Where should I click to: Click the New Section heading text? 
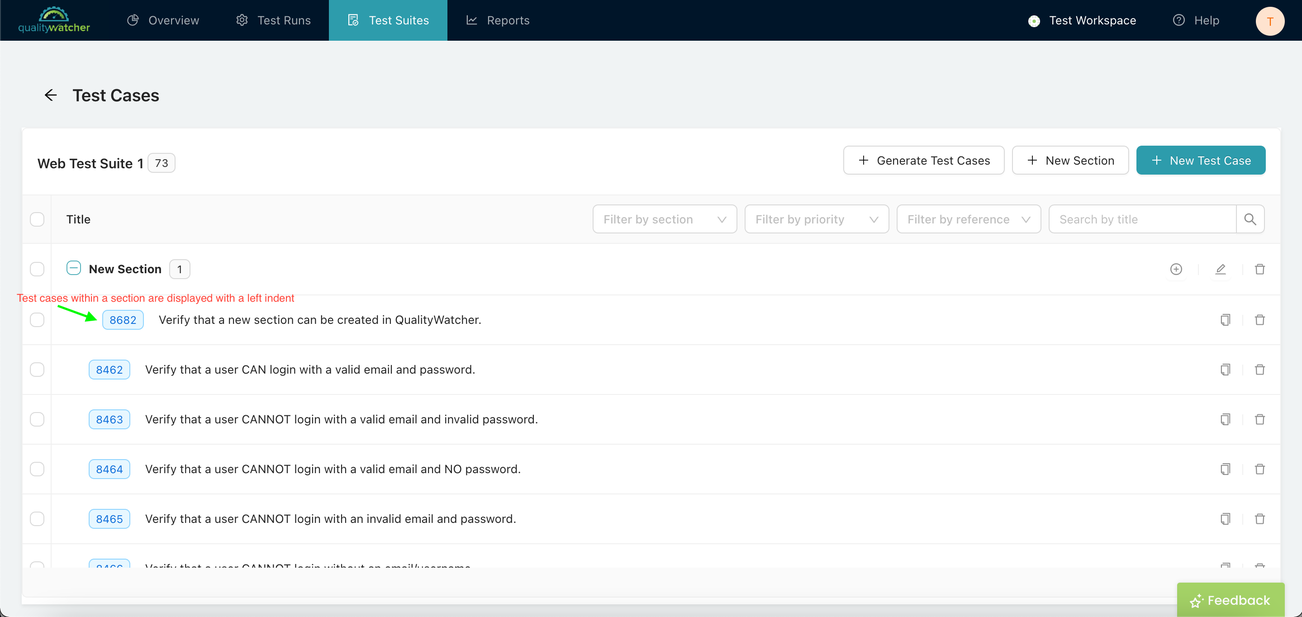click(x=125, y=269)
